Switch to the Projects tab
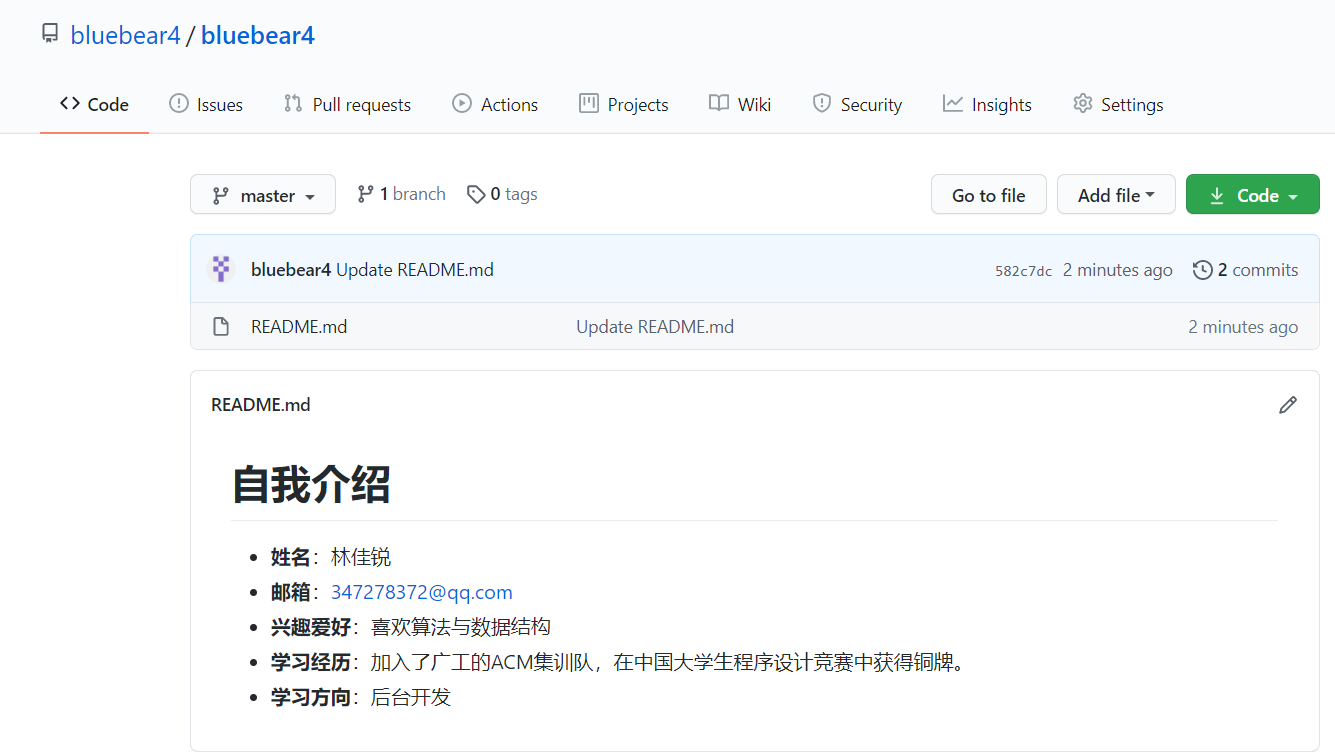Viewport: 1335px width, 753px height. 624,104
